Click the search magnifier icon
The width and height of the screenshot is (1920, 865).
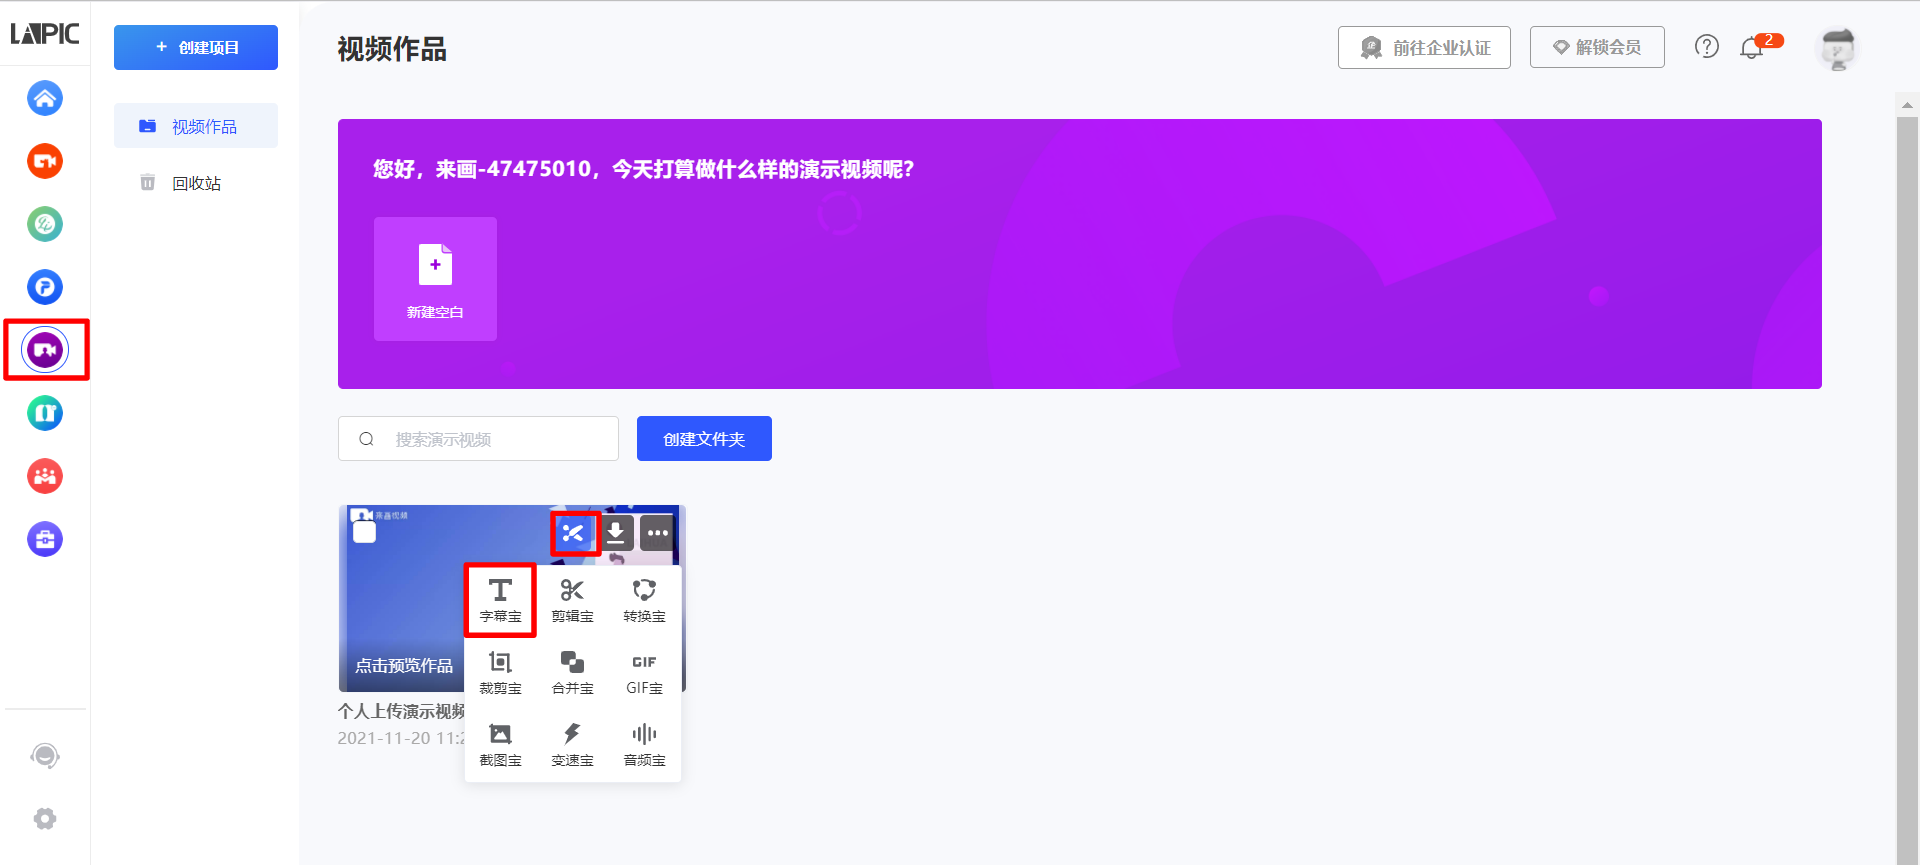coord(366,439)
